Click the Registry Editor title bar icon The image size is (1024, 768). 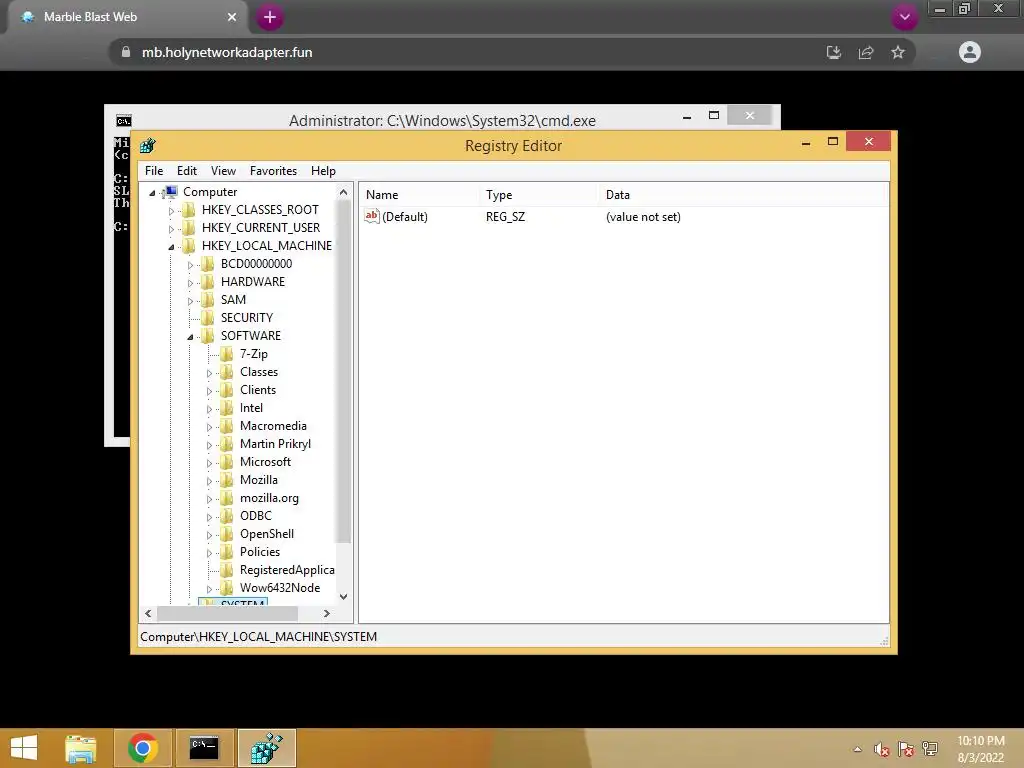coord(148,146)
